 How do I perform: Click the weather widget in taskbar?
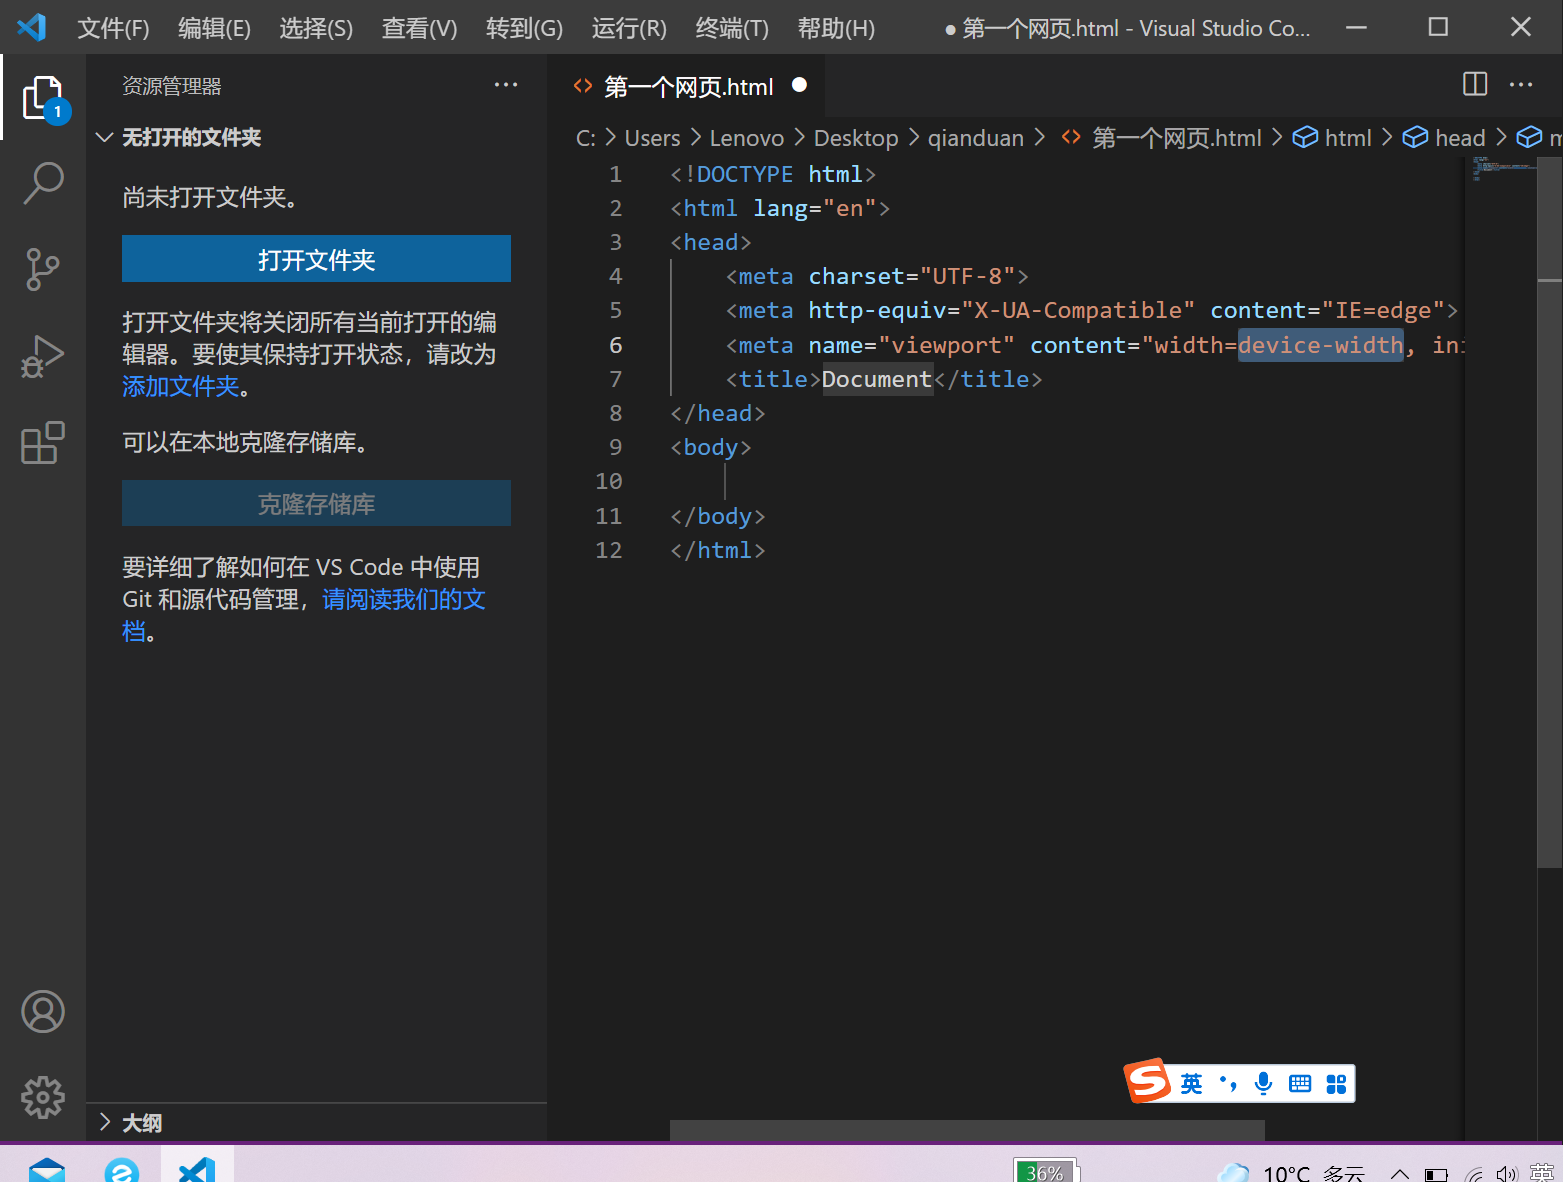[1290, 1173]
